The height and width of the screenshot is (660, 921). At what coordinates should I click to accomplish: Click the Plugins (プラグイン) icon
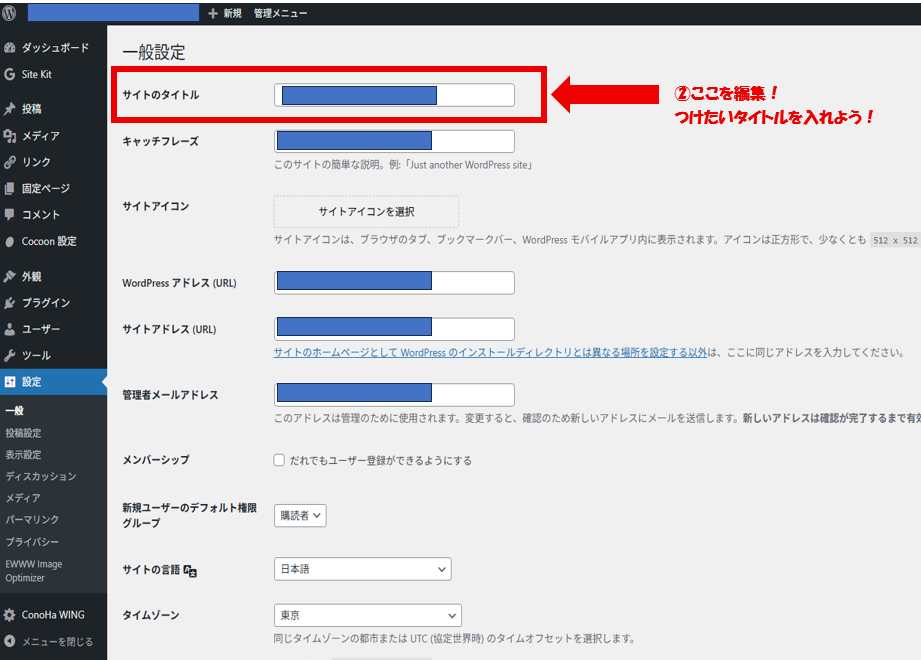click(x=10, y=303)
